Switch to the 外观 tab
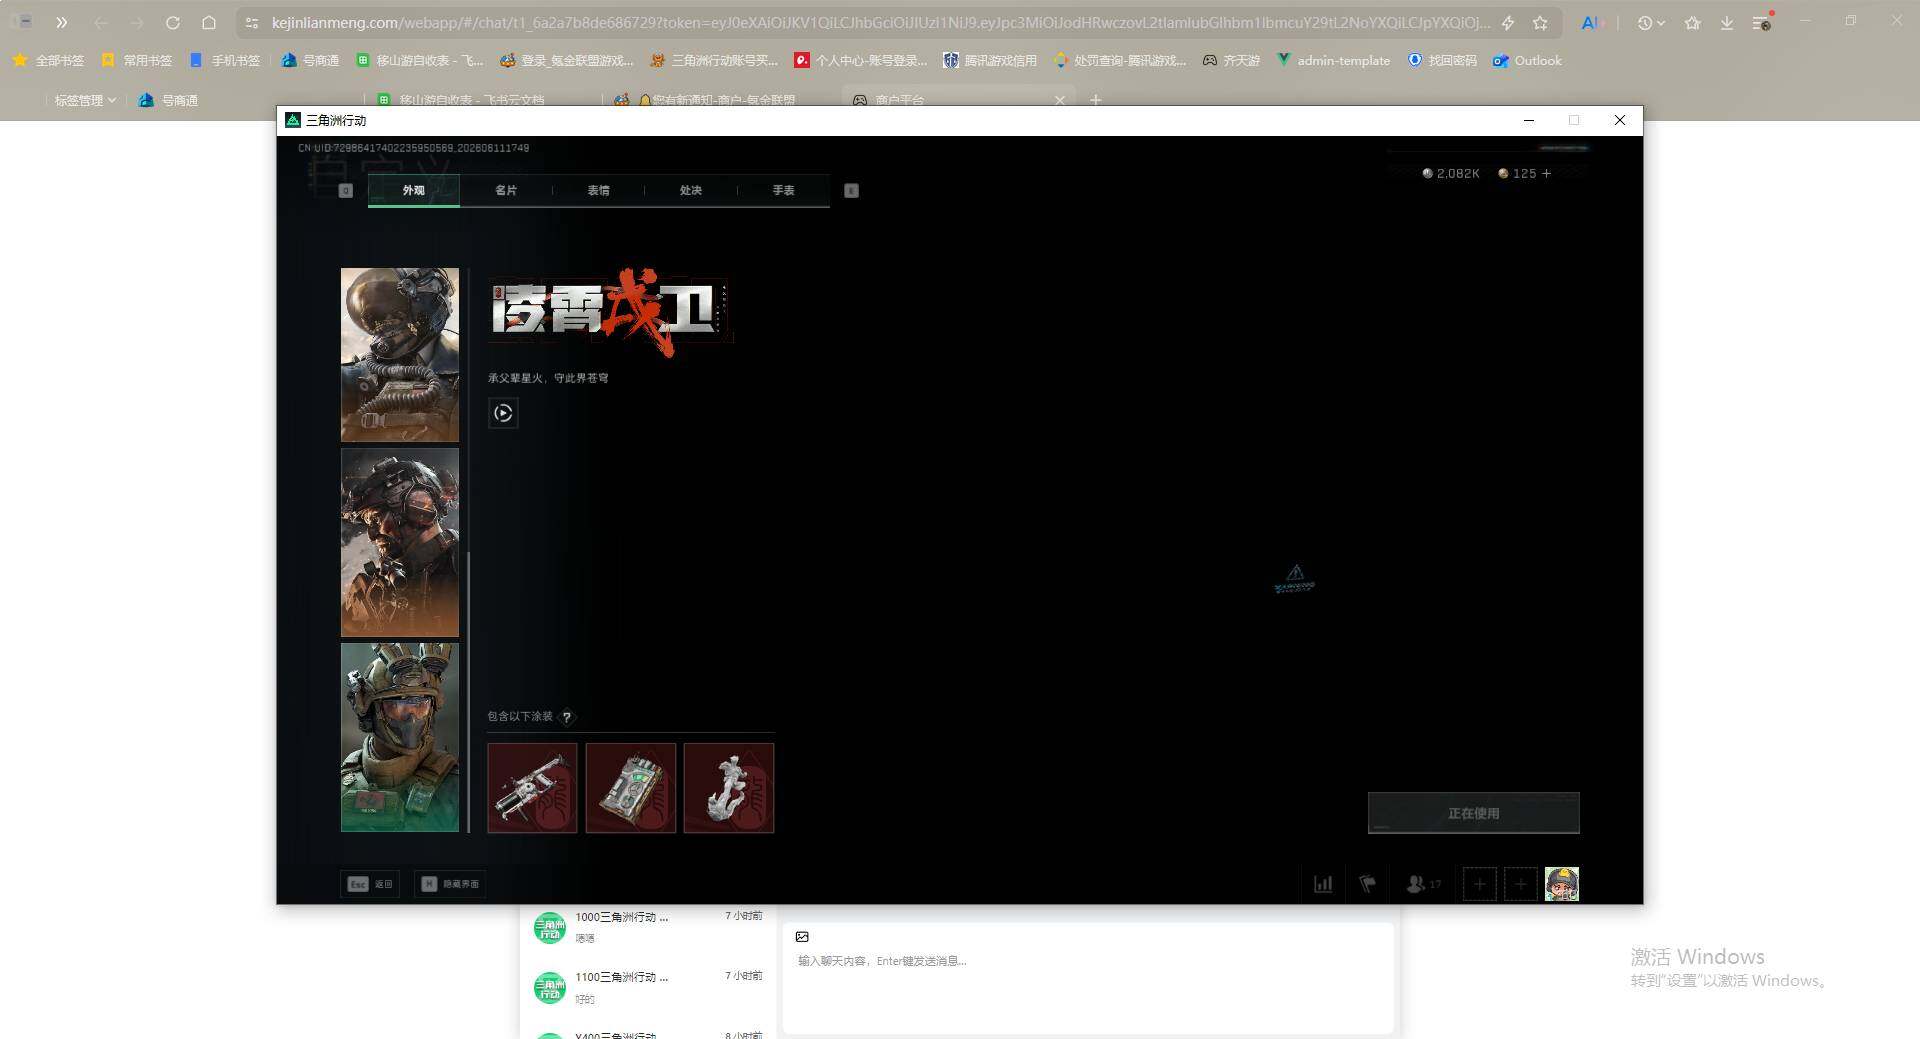 [413, 190]
